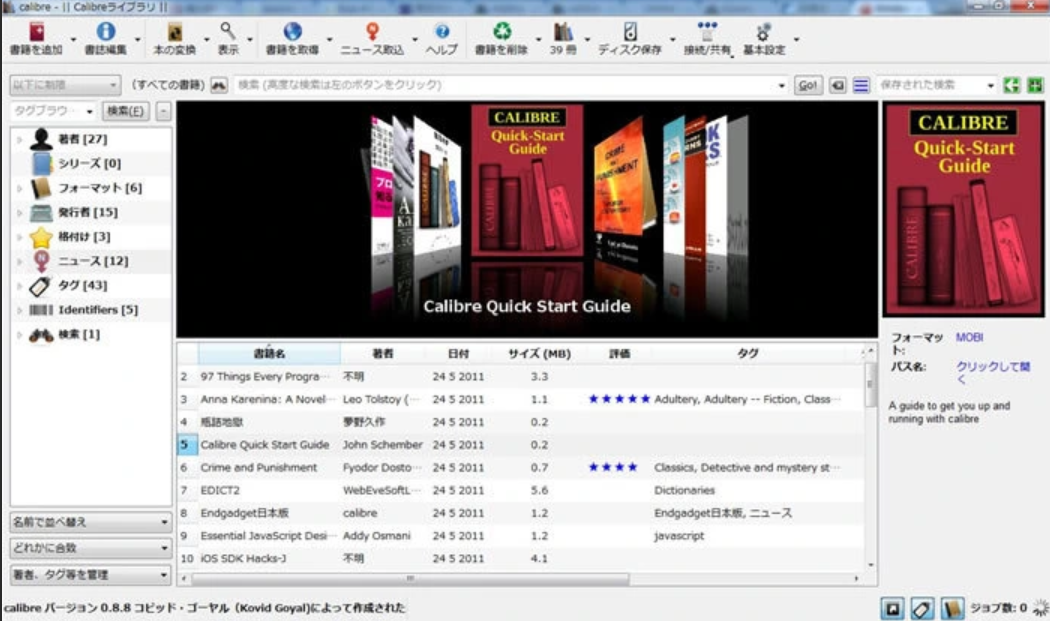Open 書誌編集 metadata edit tool

[105, 32]
